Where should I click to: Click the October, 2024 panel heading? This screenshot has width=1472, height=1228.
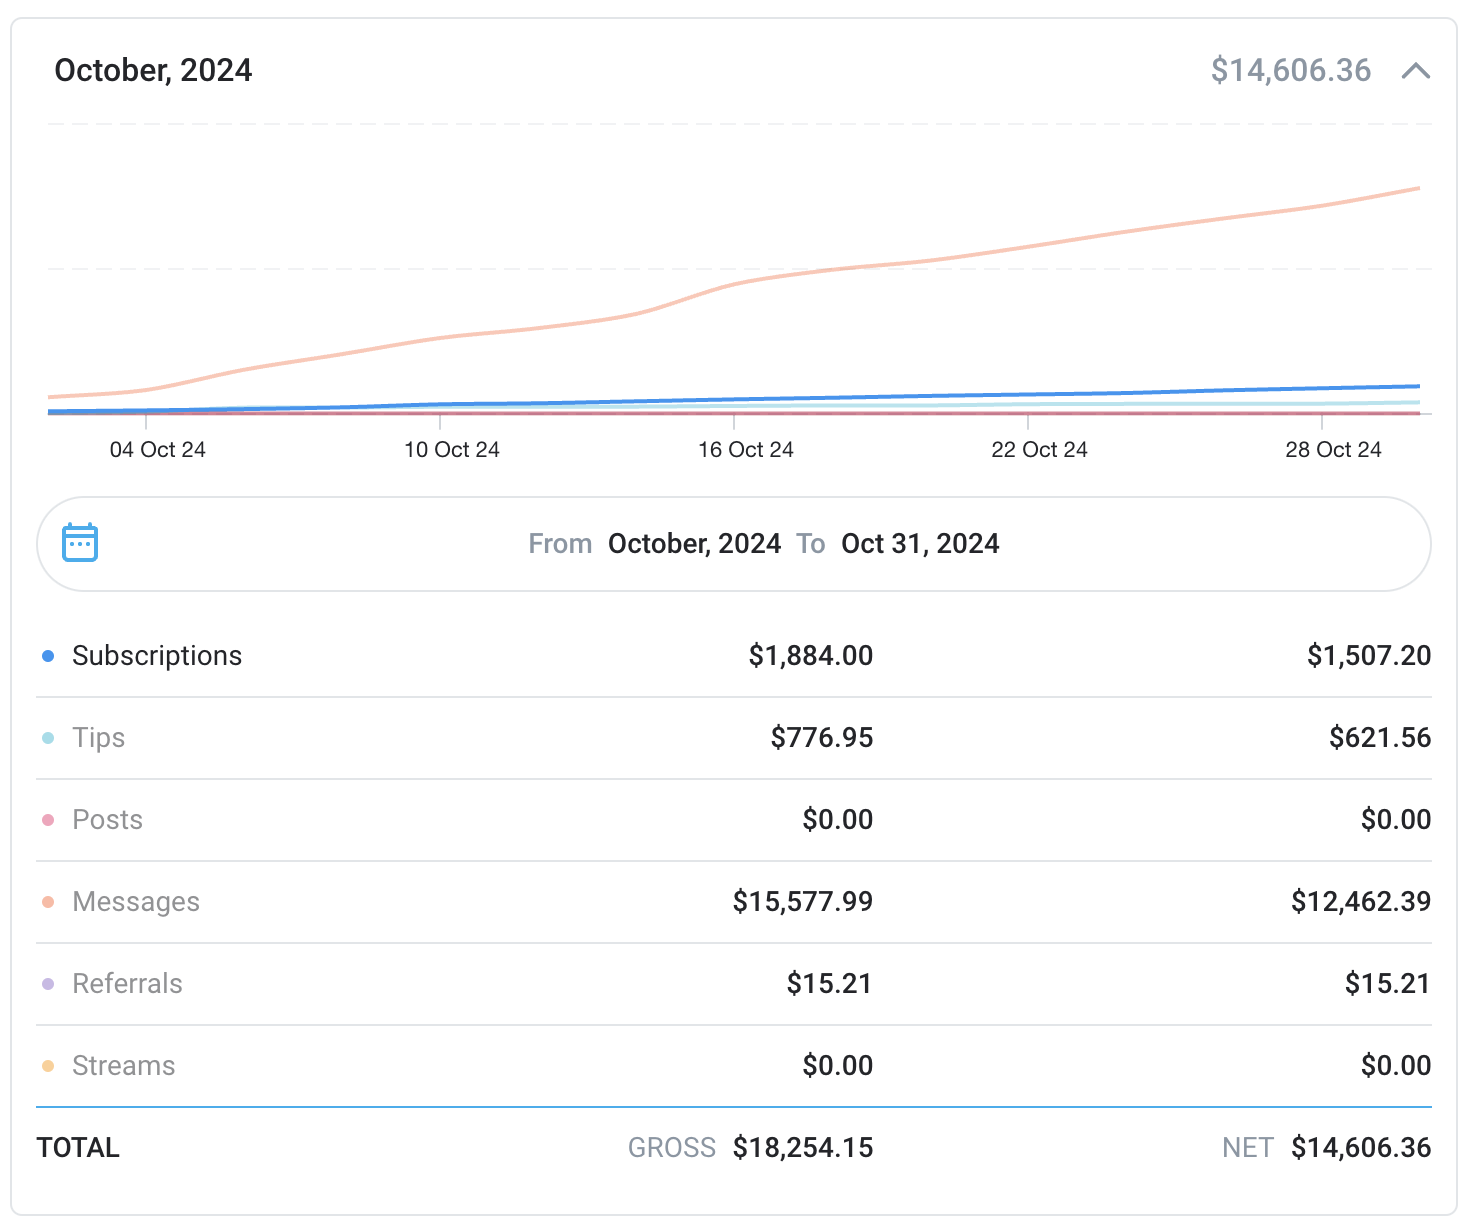point(153,71)
